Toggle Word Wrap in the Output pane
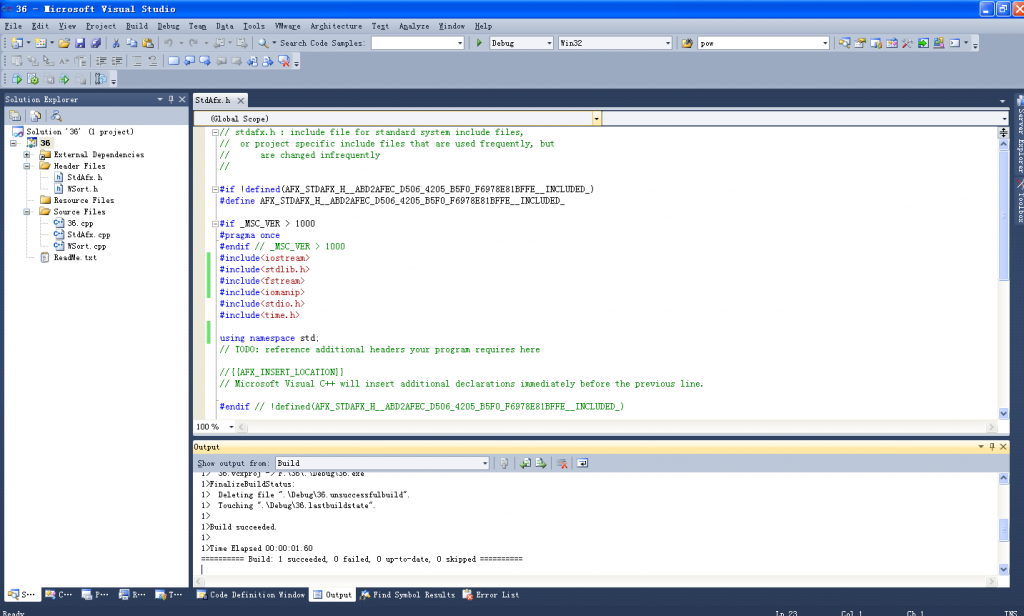 point(582,463)
